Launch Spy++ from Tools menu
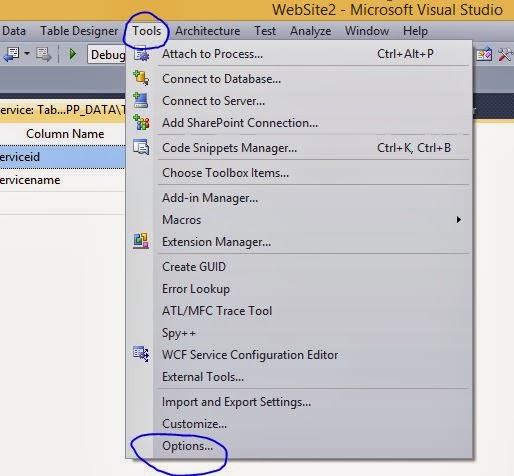The height and width of the screenshot is (476, 514). [x=299, y=333]
